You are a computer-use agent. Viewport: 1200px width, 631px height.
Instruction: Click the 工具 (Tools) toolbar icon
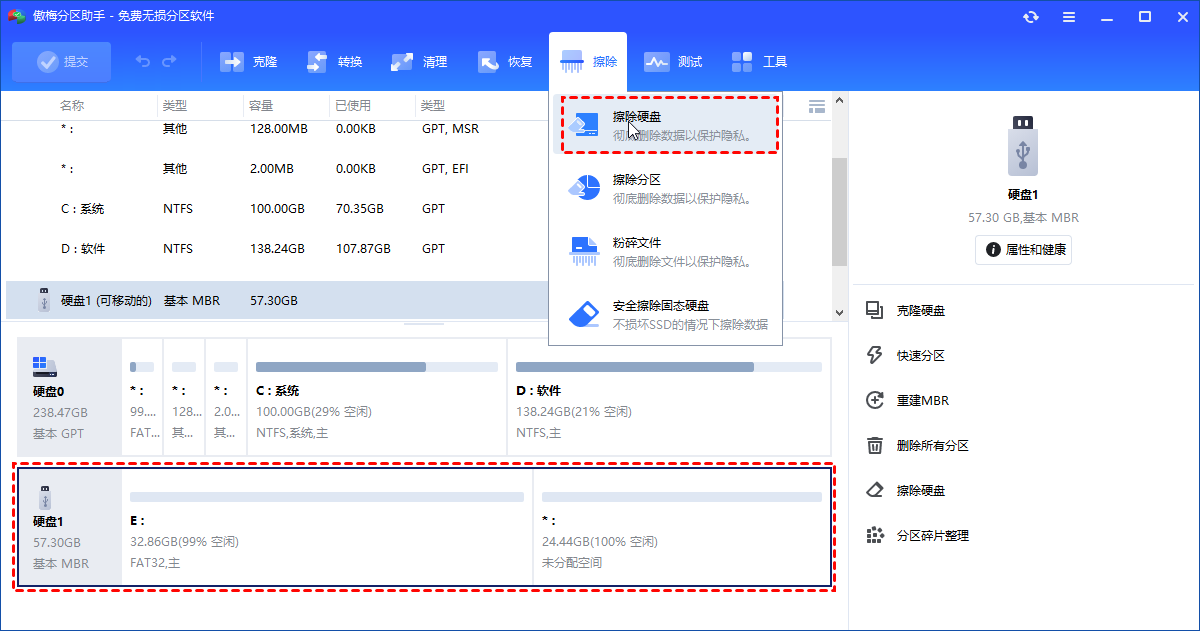[759, 61]
